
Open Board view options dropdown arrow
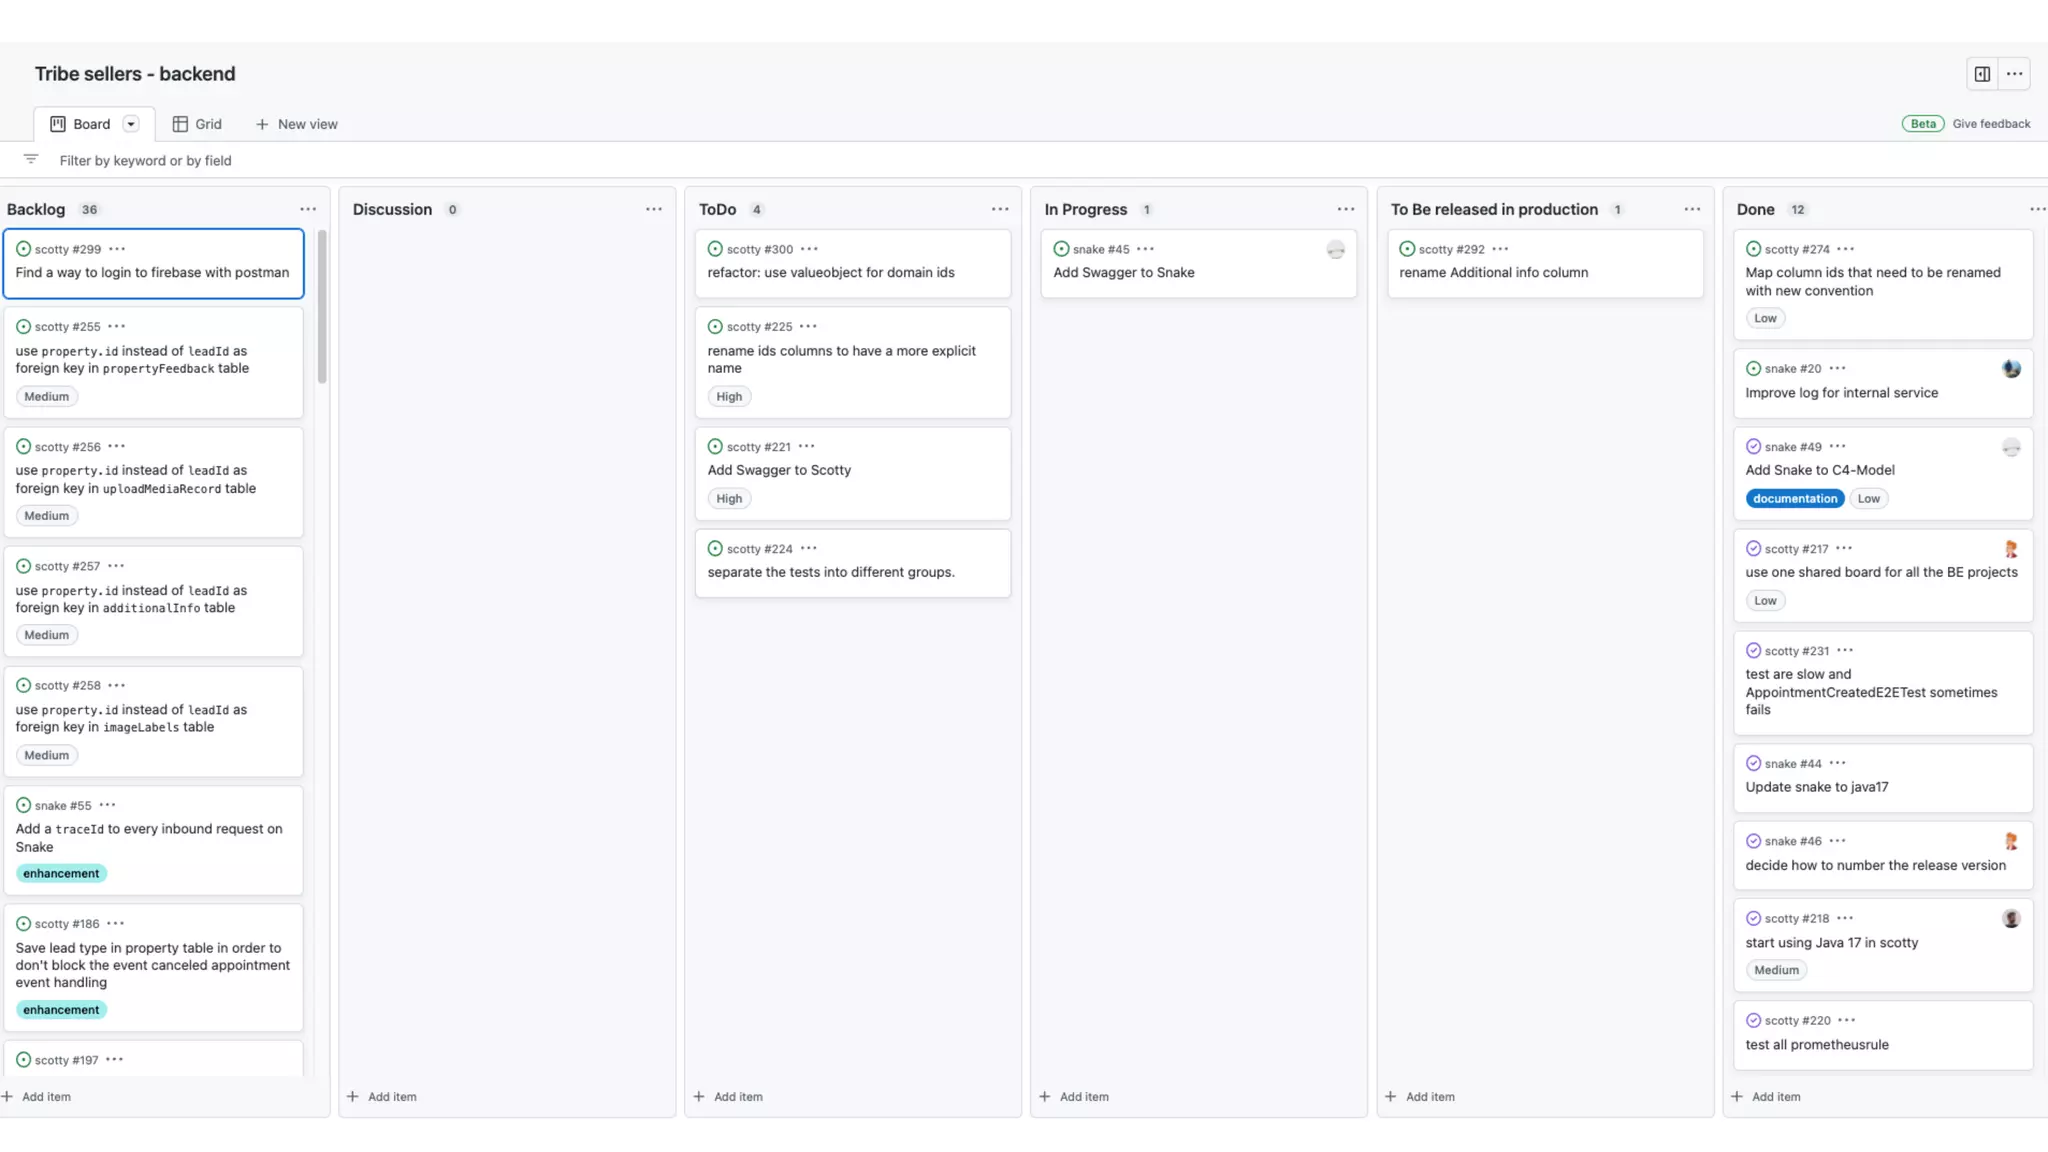pyautogui.click(x=131, y=124)
